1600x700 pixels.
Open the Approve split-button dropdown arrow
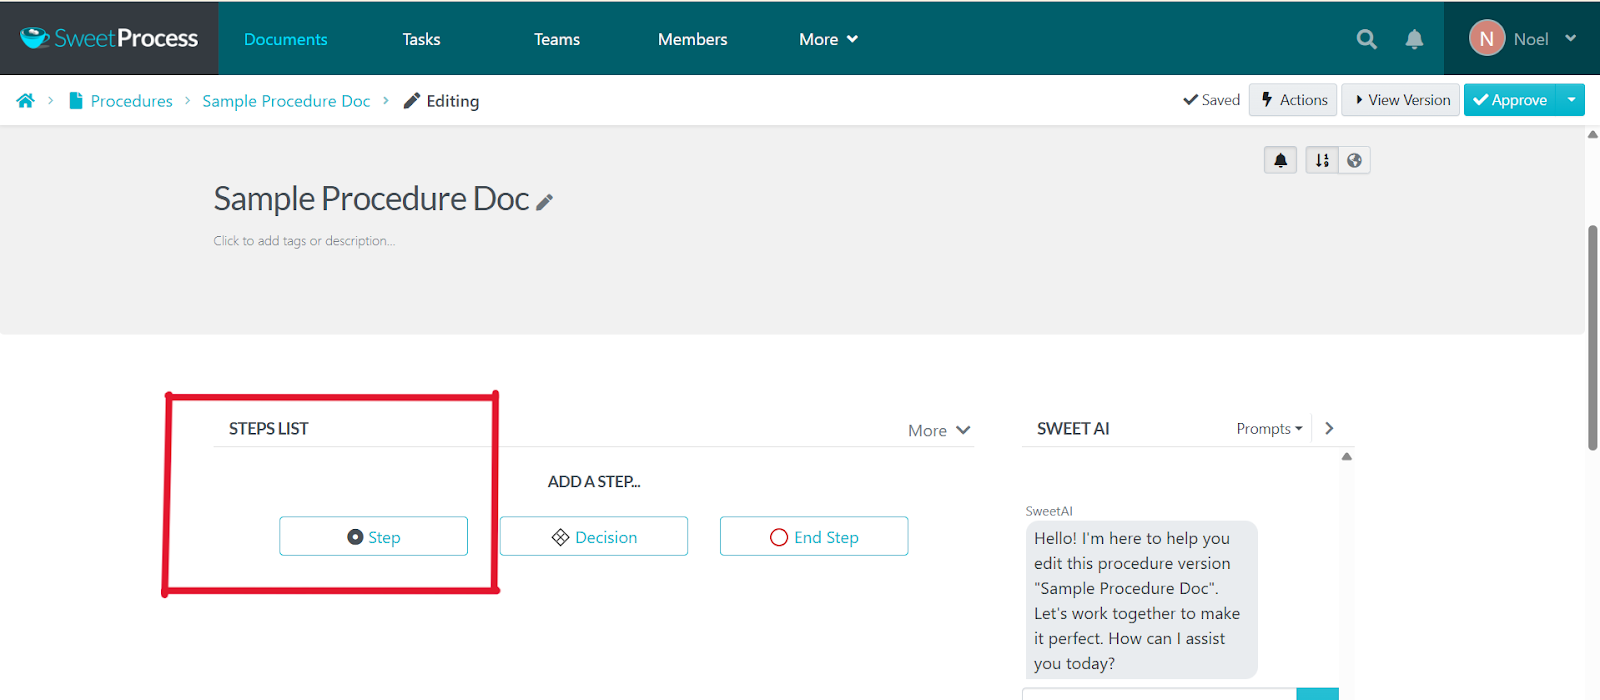click(x=1571, y=100)
